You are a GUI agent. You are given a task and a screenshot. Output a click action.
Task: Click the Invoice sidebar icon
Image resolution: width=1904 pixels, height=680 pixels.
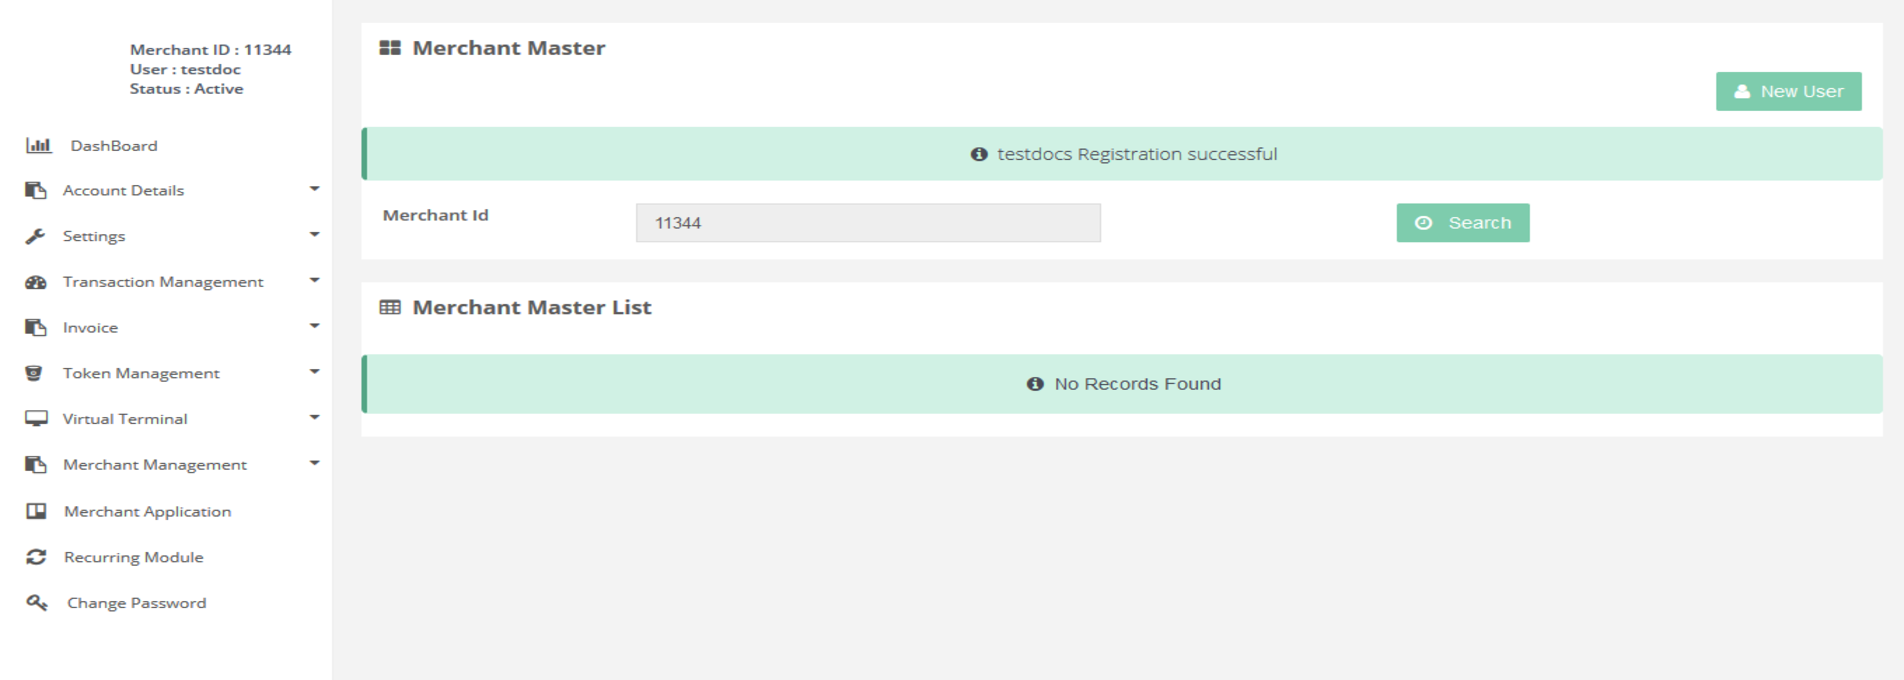click(36, 328)
